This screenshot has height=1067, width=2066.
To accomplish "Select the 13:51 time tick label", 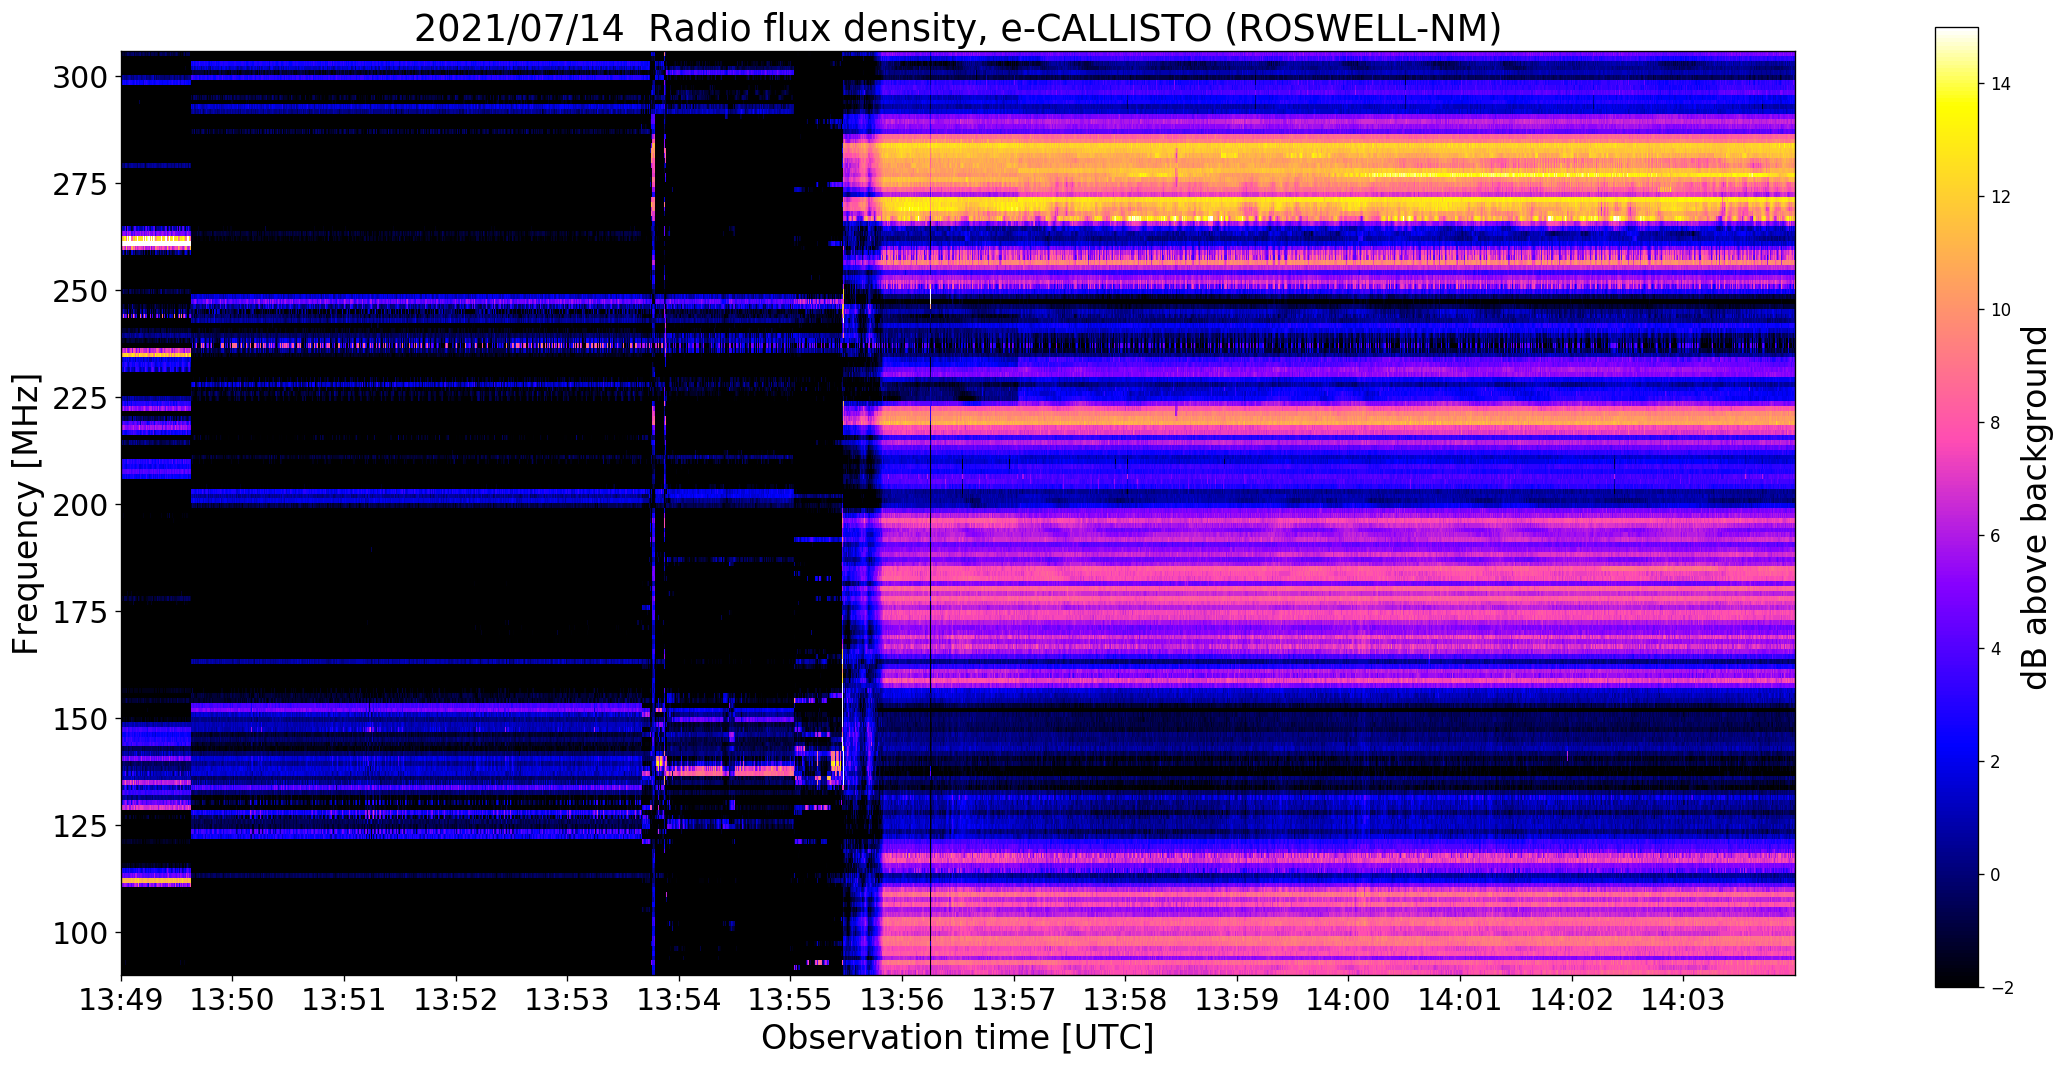I will [345, 1000].
